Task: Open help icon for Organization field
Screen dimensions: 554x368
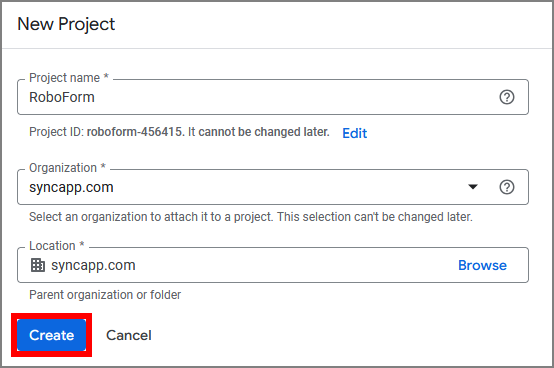Action: coord(507,187)
